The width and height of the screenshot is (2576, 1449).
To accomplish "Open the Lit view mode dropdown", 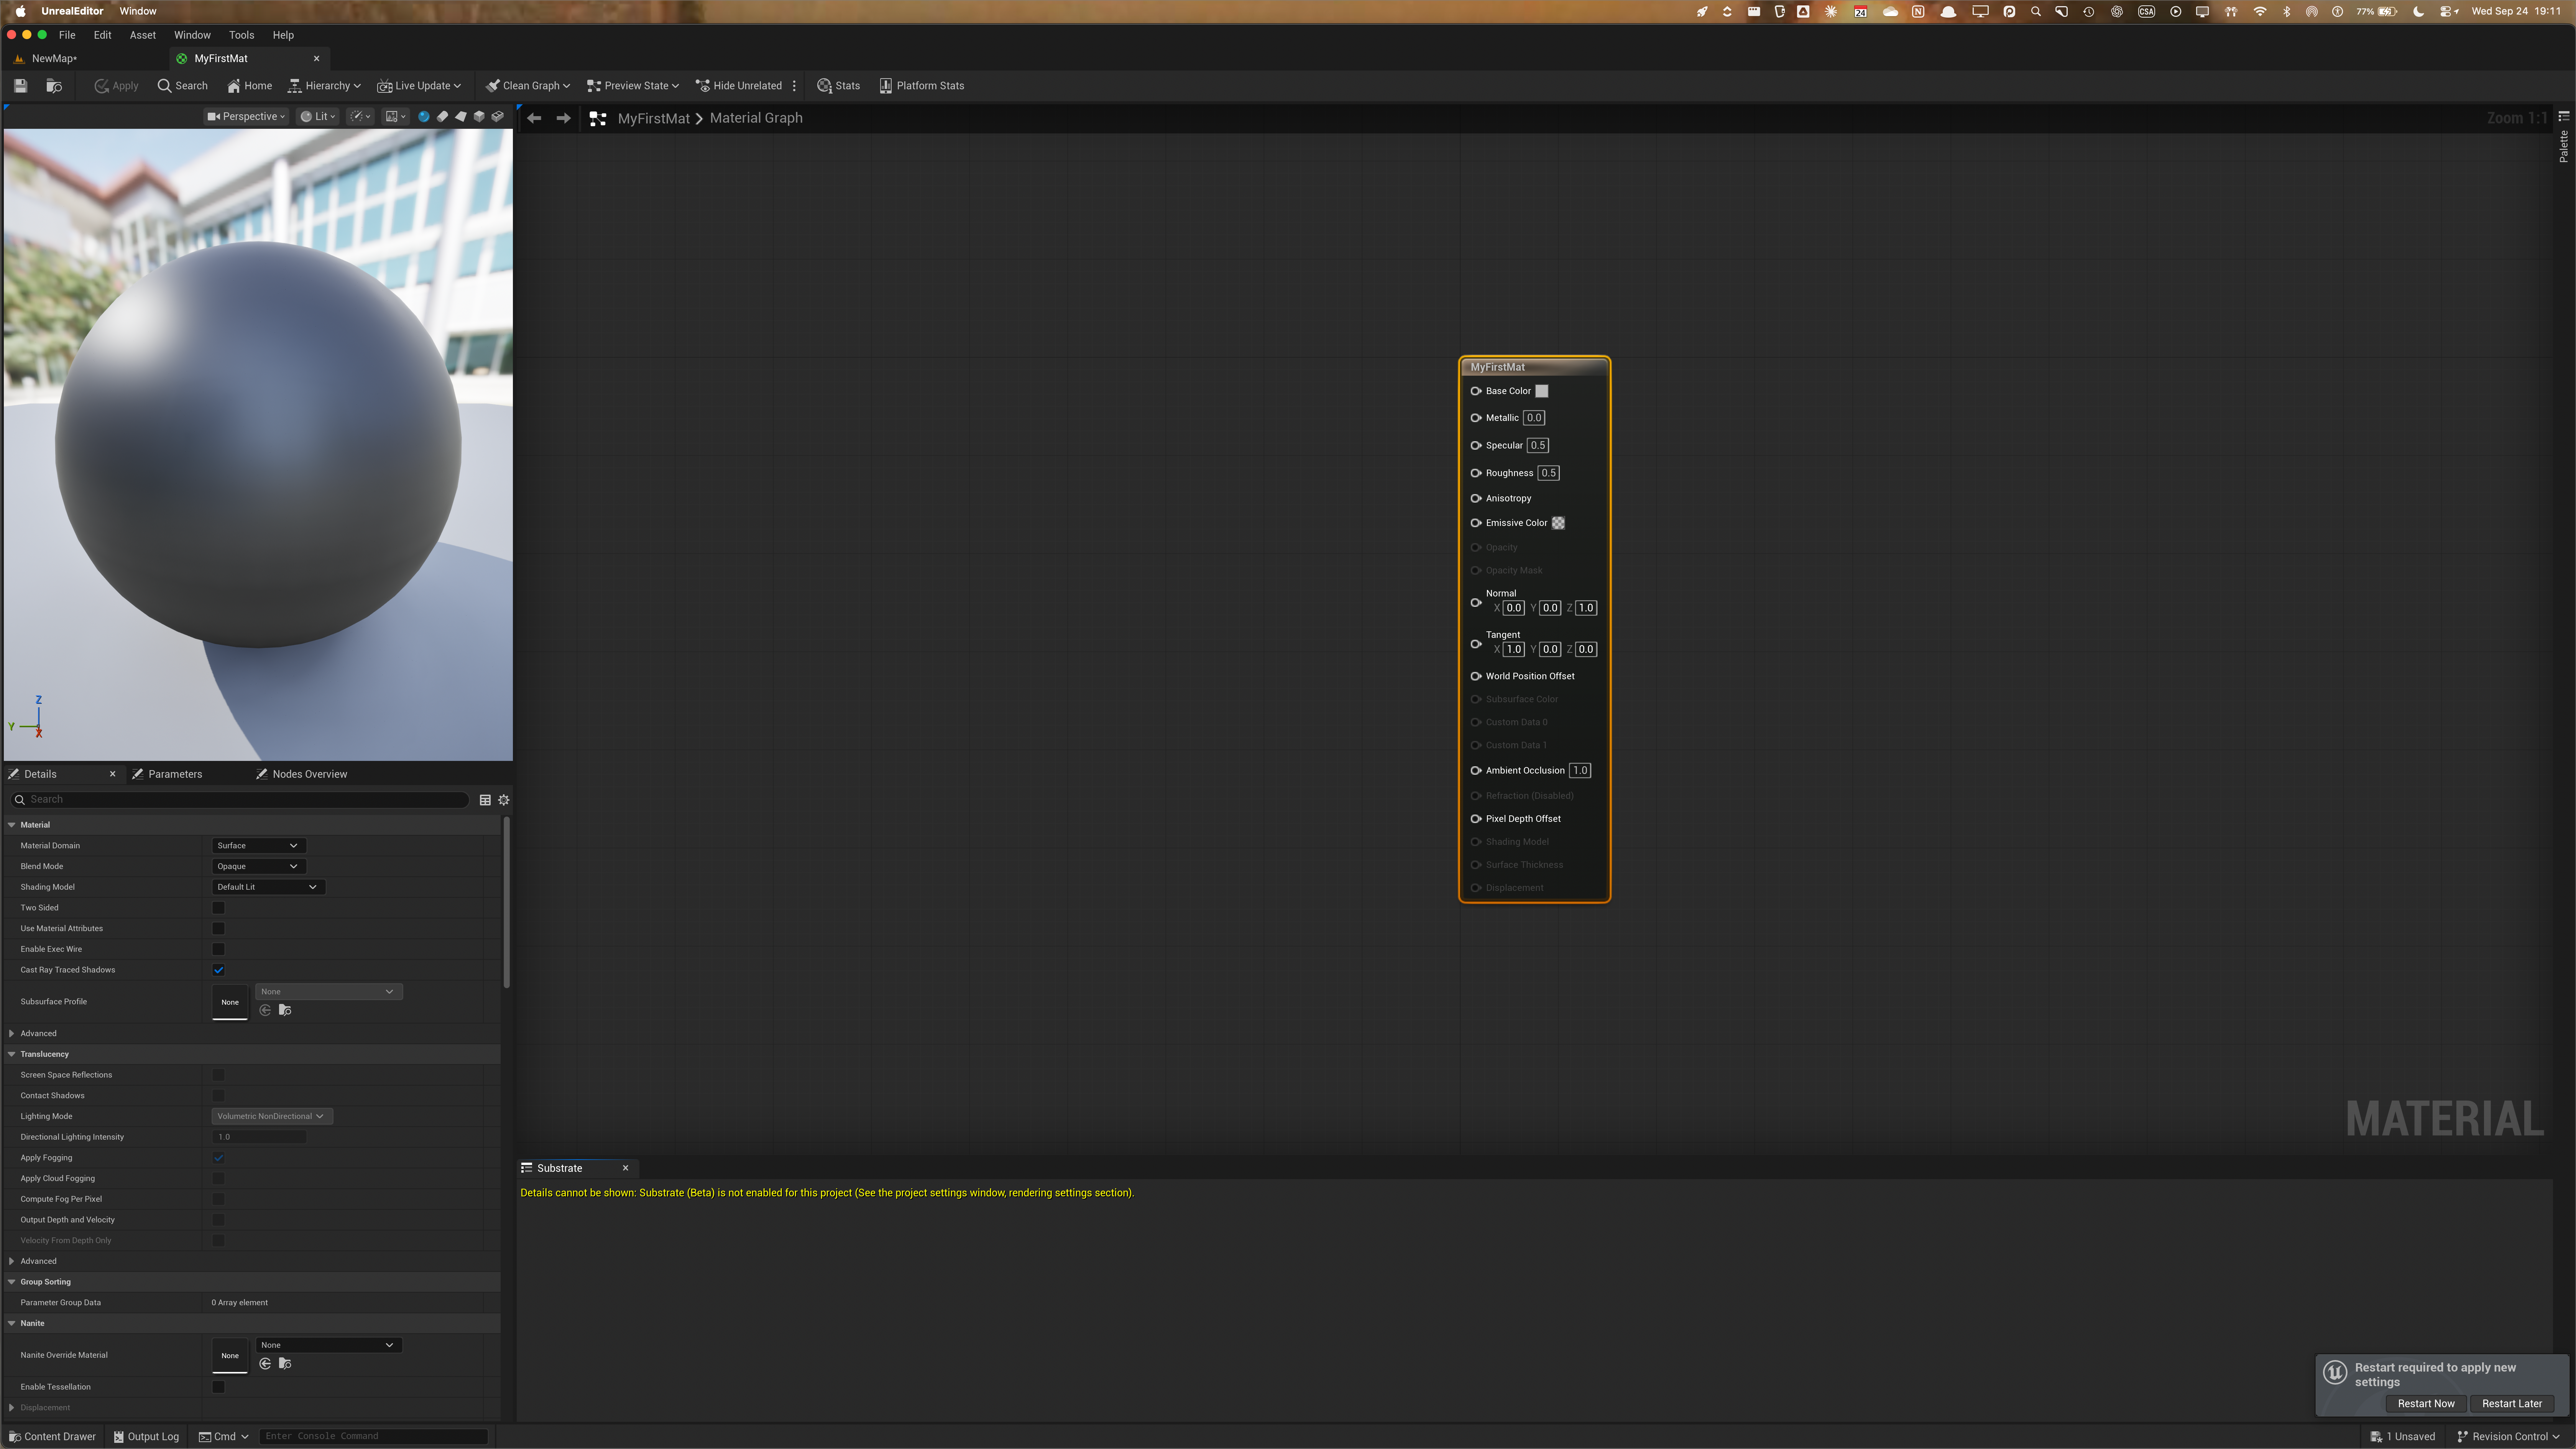I will coord(318,117).
